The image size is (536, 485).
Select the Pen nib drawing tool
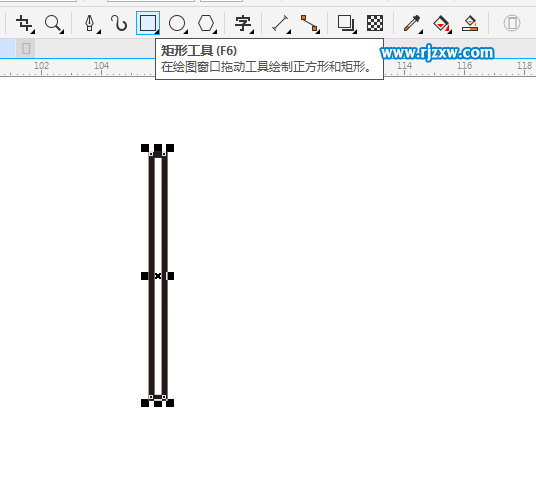pyautogui.click(x=90, y=24)
